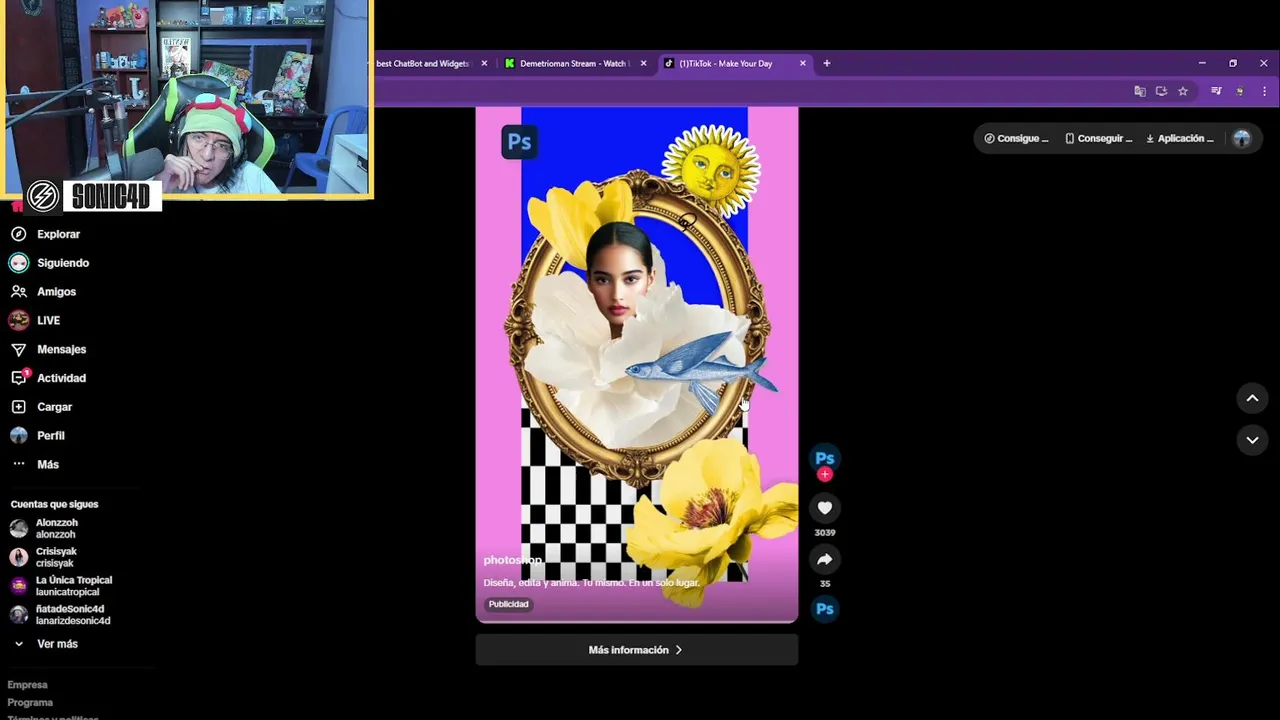This screenshot has height=720, width=1280.
Task: Open a new browser tab
Action: click(826, 63)
